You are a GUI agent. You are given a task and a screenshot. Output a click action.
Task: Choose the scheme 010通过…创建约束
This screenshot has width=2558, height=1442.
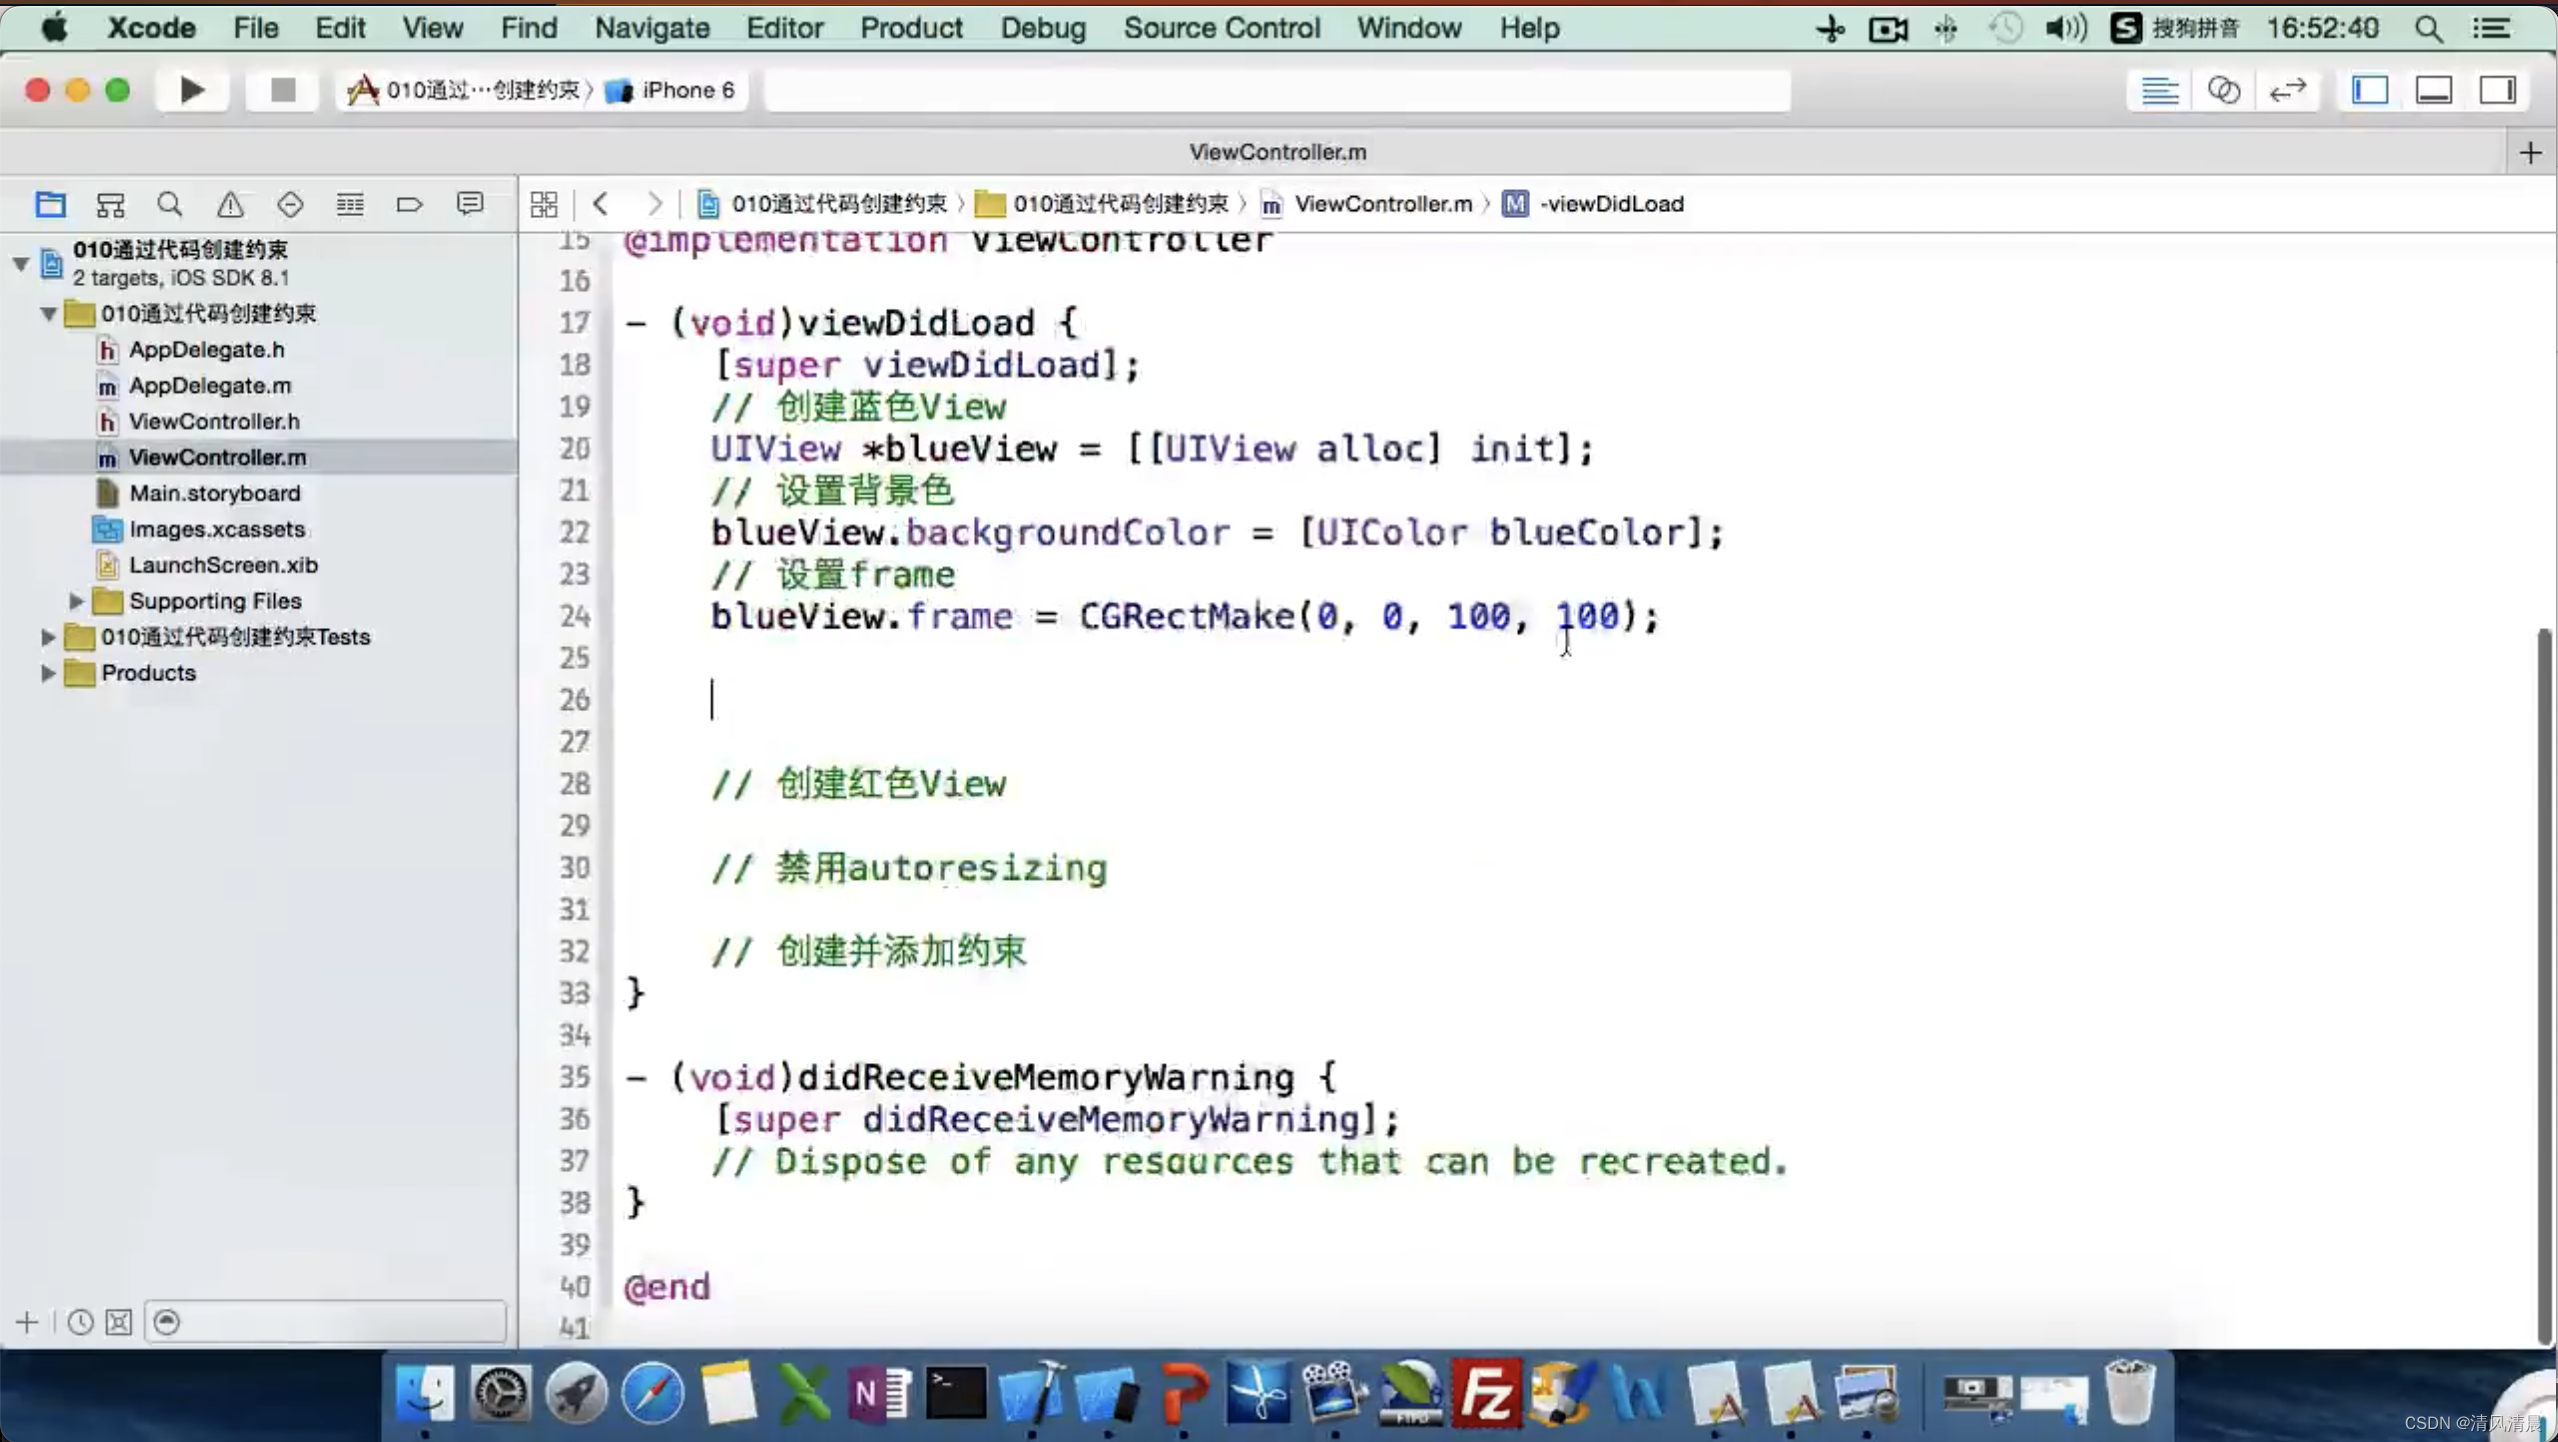tap(465, 91)
